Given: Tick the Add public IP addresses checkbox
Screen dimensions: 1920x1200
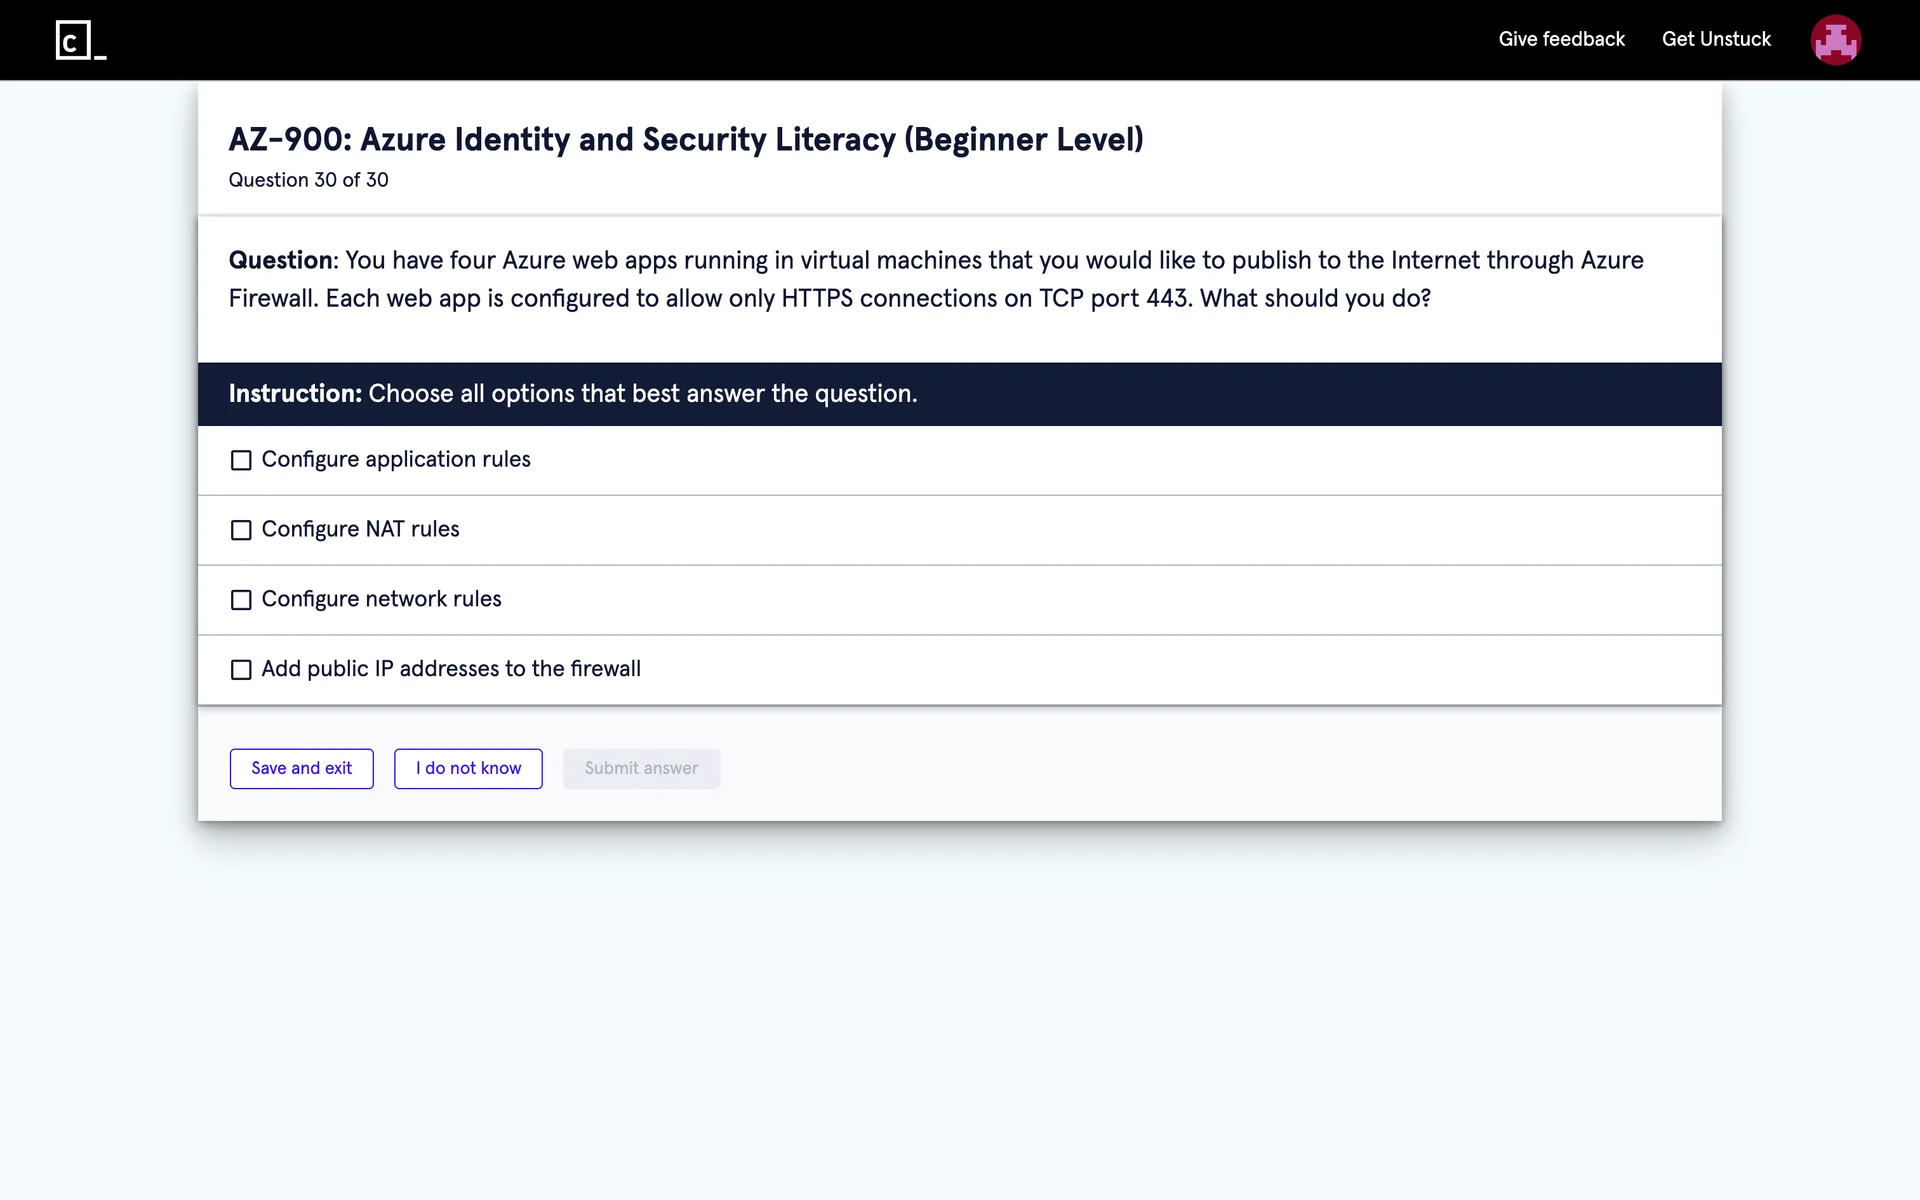Looking at the screenshot, I should (241, 670).
